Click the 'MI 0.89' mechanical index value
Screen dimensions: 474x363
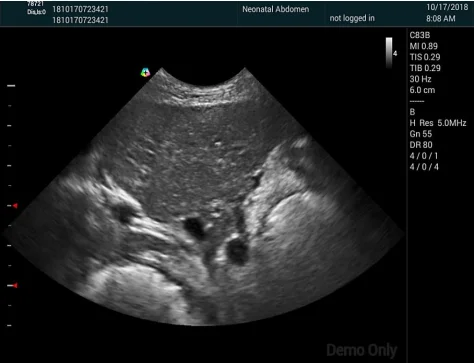[423, 46]
